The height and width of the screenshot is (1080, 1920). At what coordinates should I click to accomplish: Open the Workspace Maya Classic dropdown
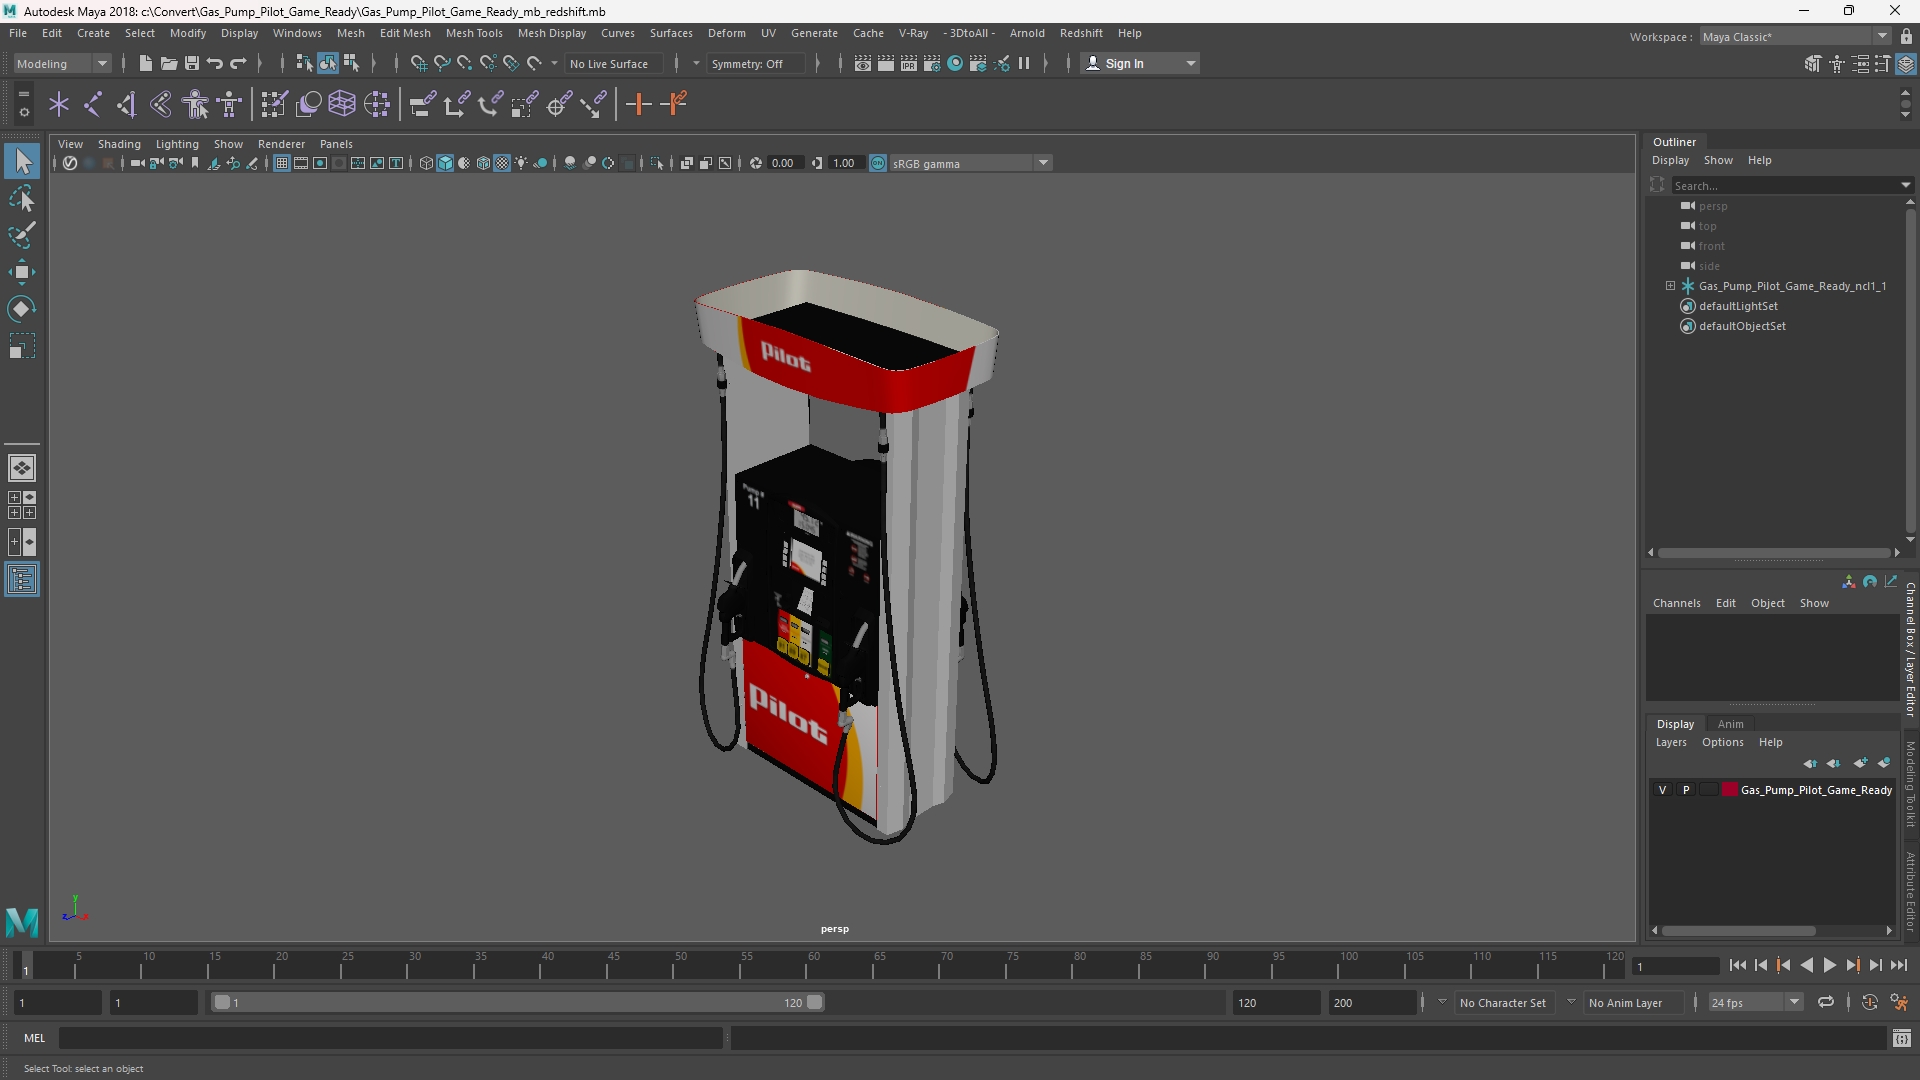(x=1795, y=36)
